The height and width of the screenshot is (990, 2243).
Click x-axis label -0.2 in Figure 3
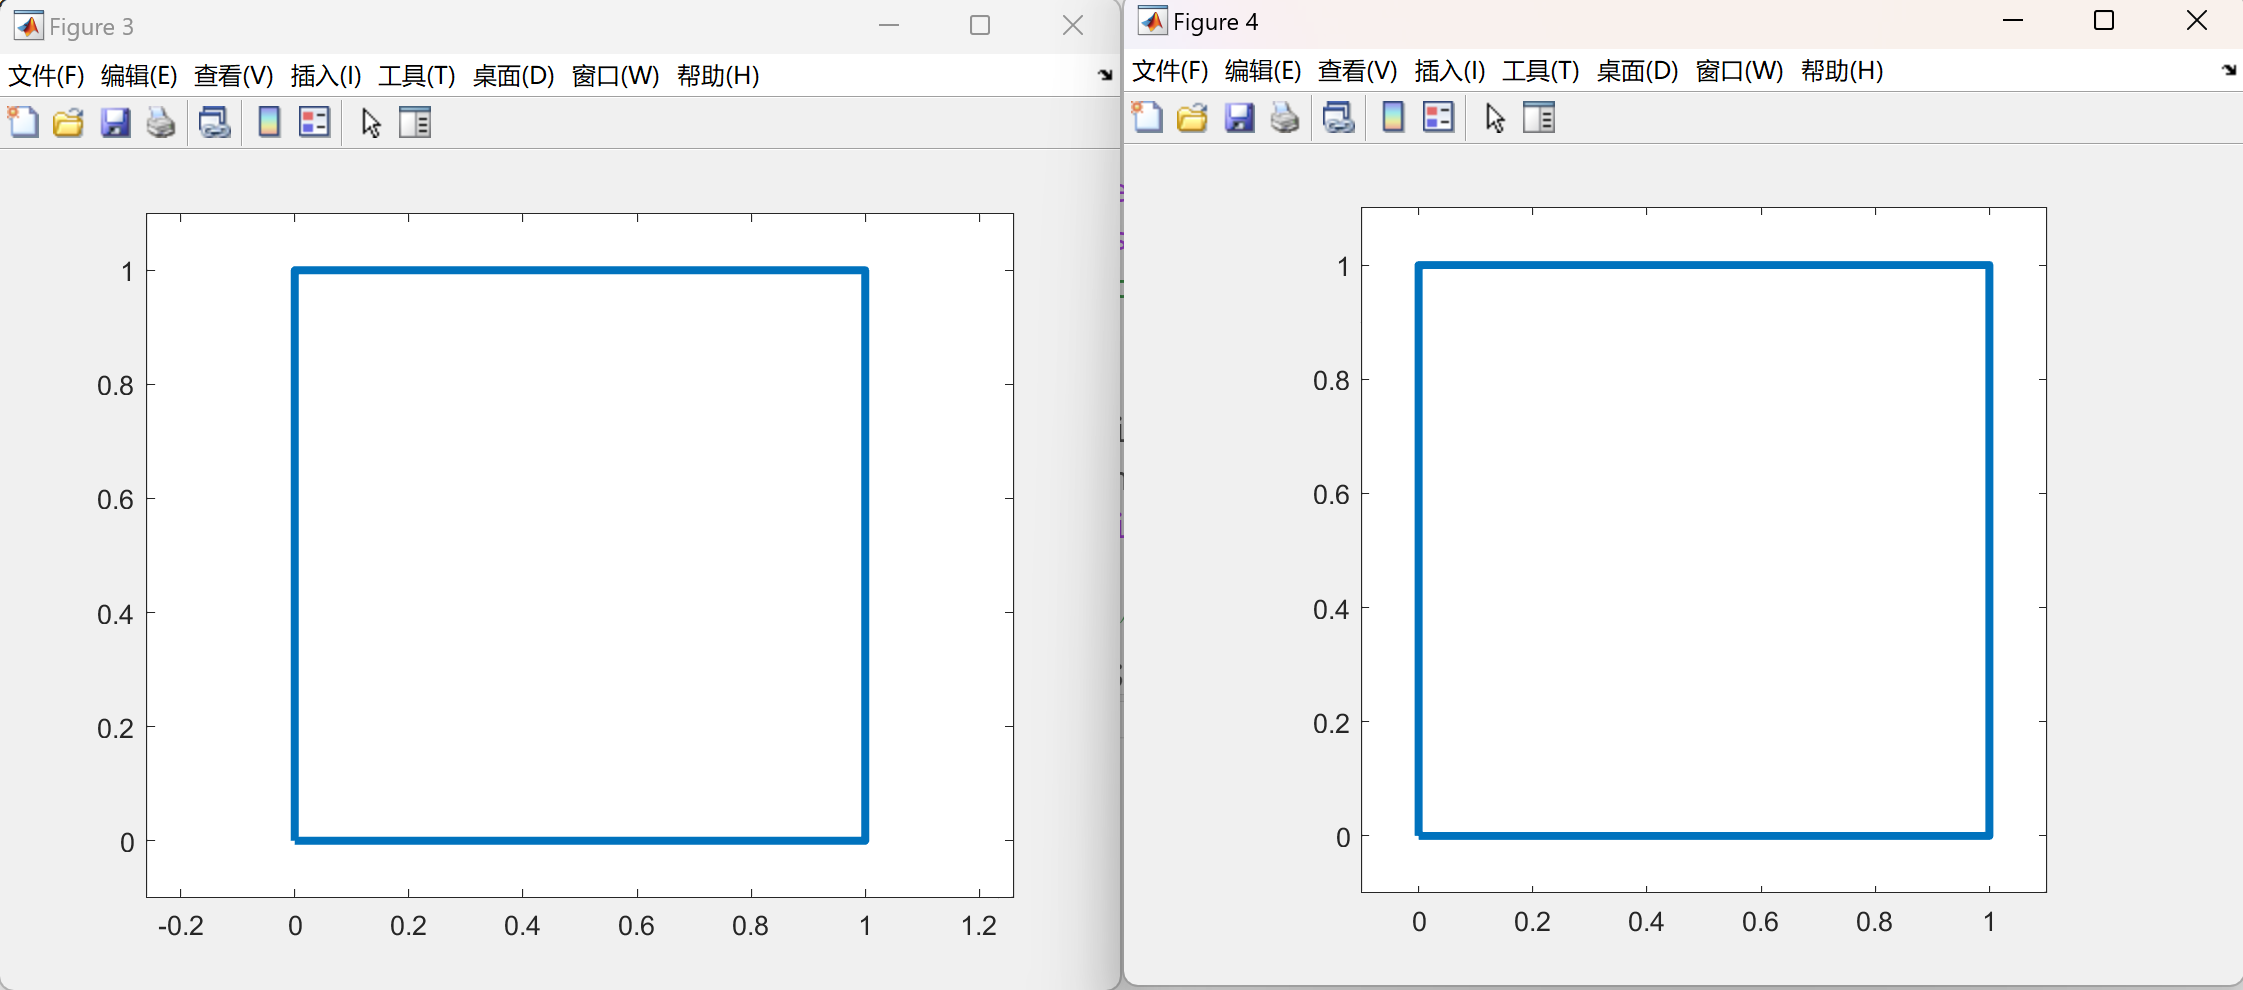coord(180,926)
